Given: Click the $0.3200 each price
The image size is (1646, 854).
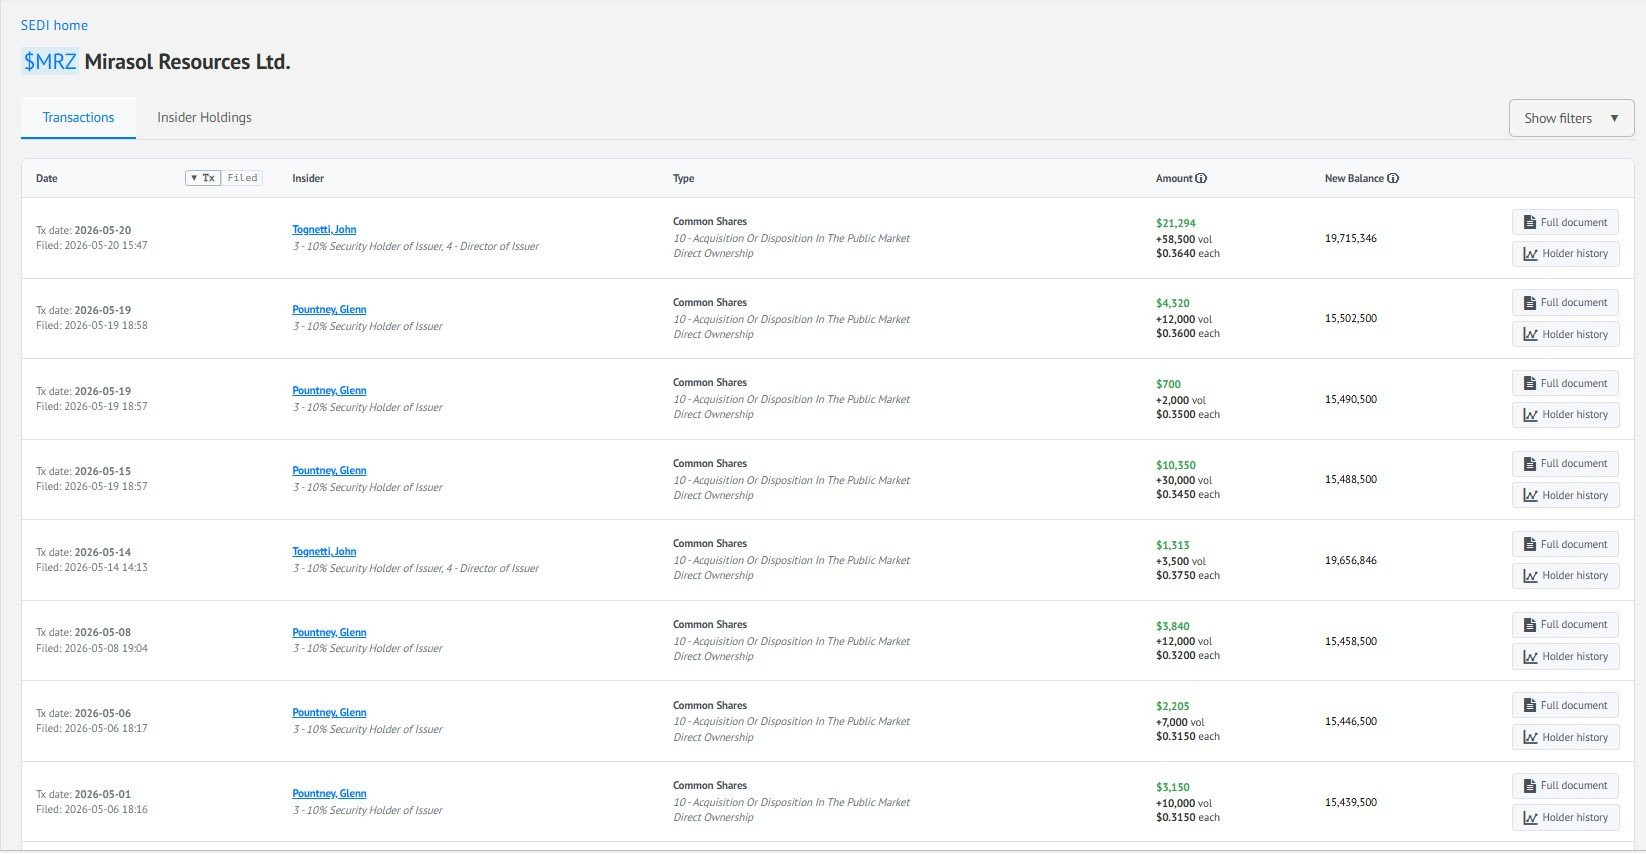Looking at the screenshot, I should point(1188,655).
